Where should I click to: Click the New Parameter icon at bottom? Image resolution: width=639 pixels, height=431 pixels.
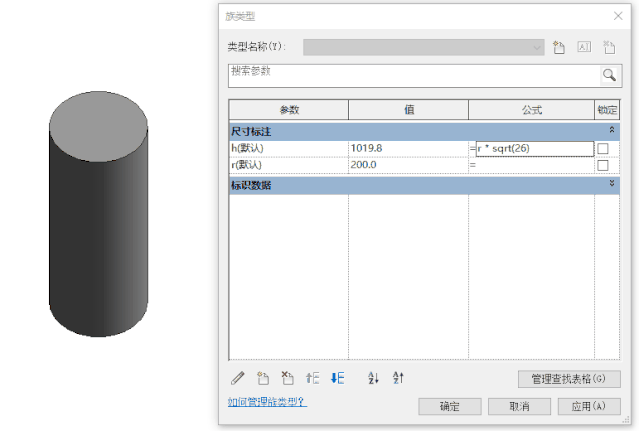pyautogui.click(x=263, y=378)
